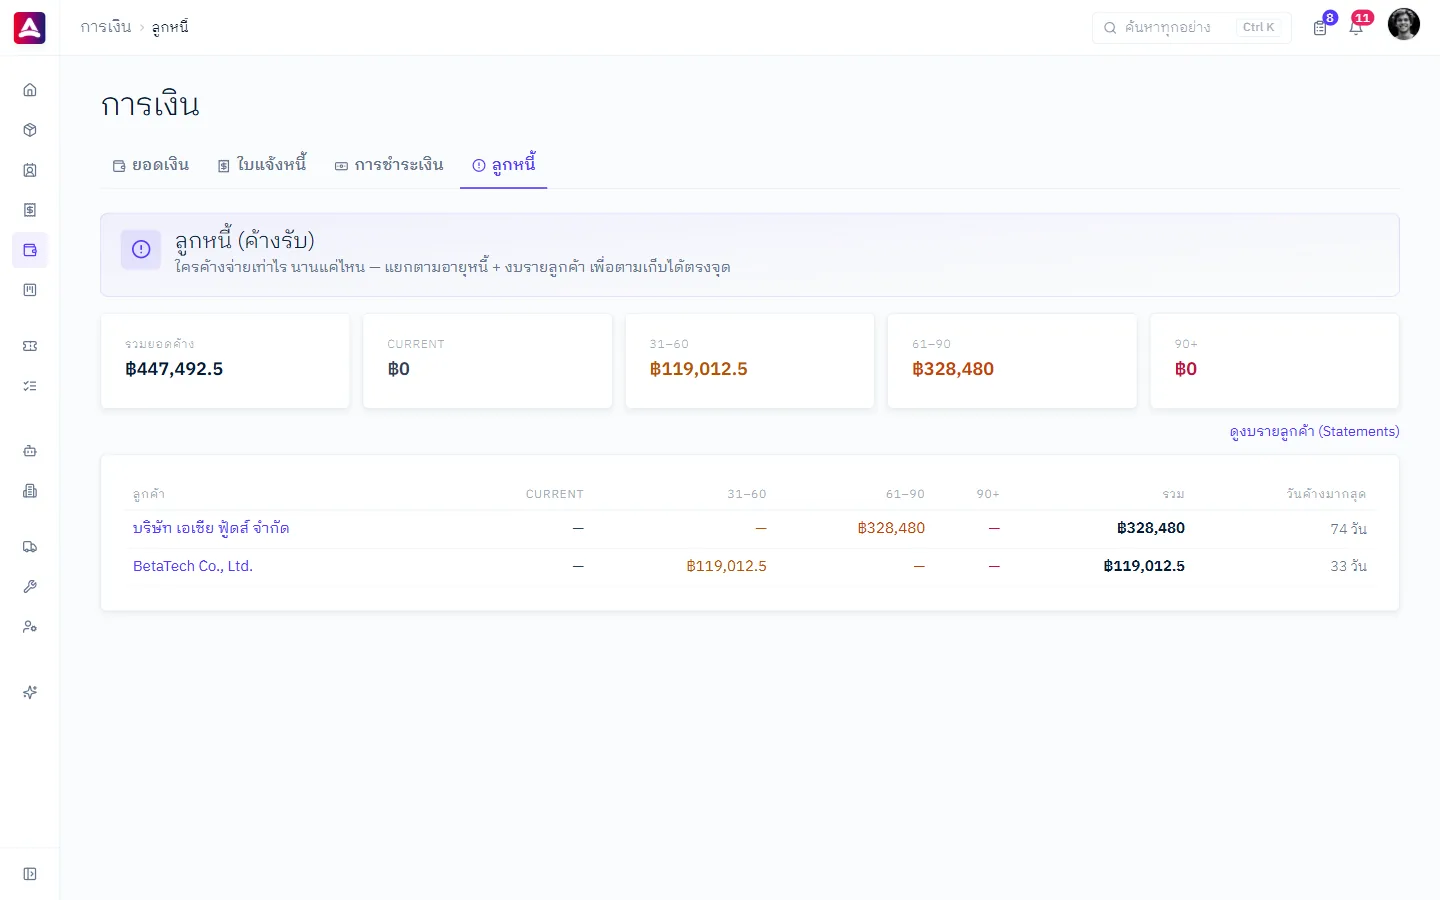This screenshot has height=900, width=1440.
Task: Open the box (products) sidebar icon
Action: pyautogui.click(x=30, y=130)
